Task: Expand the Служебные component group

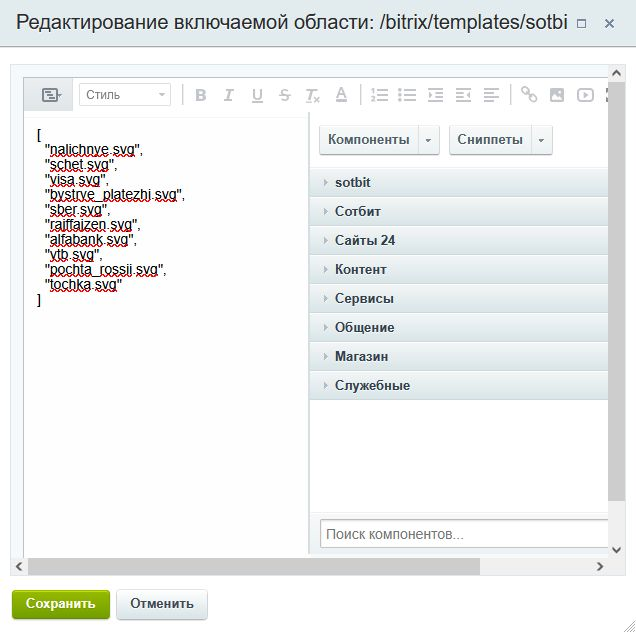Action: click(x=459, y=385)
